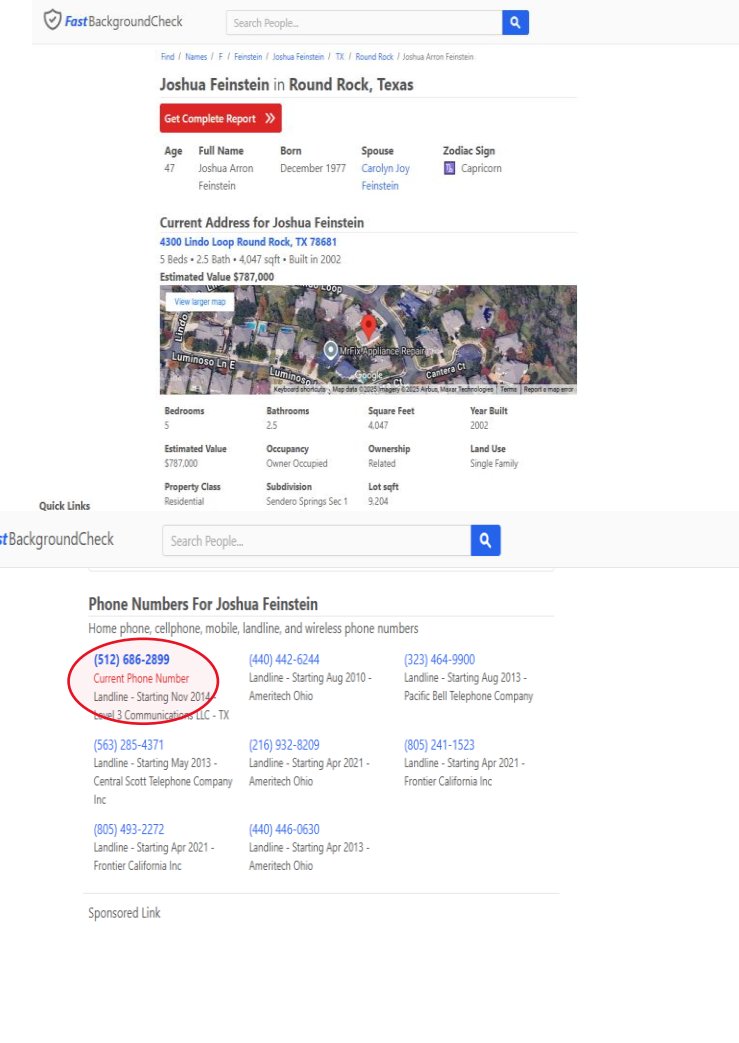The width and height of the screenshot is (739, 1043).
Task: Click the red location pin on map
Action: pyautogui.click(x=368, y=326)
